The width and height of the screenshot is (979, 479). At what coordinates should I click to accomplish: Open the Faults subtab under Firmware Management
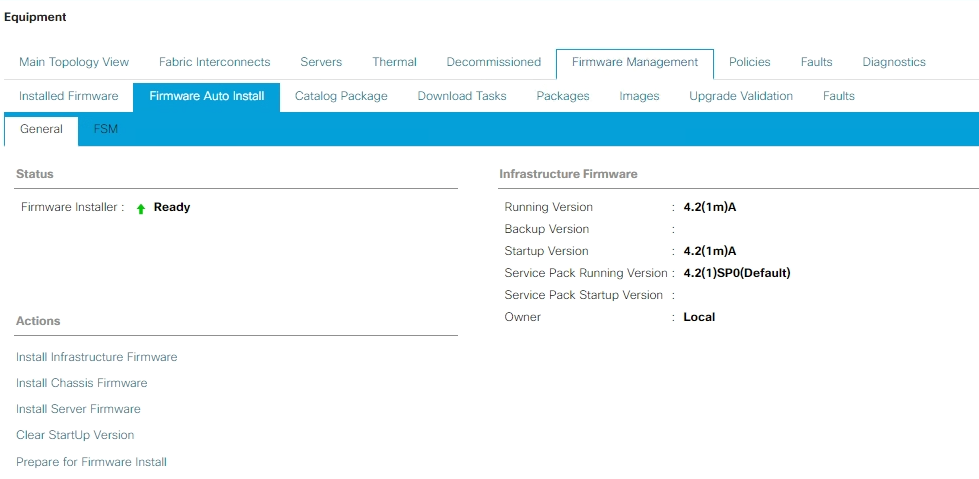(839, 96)
